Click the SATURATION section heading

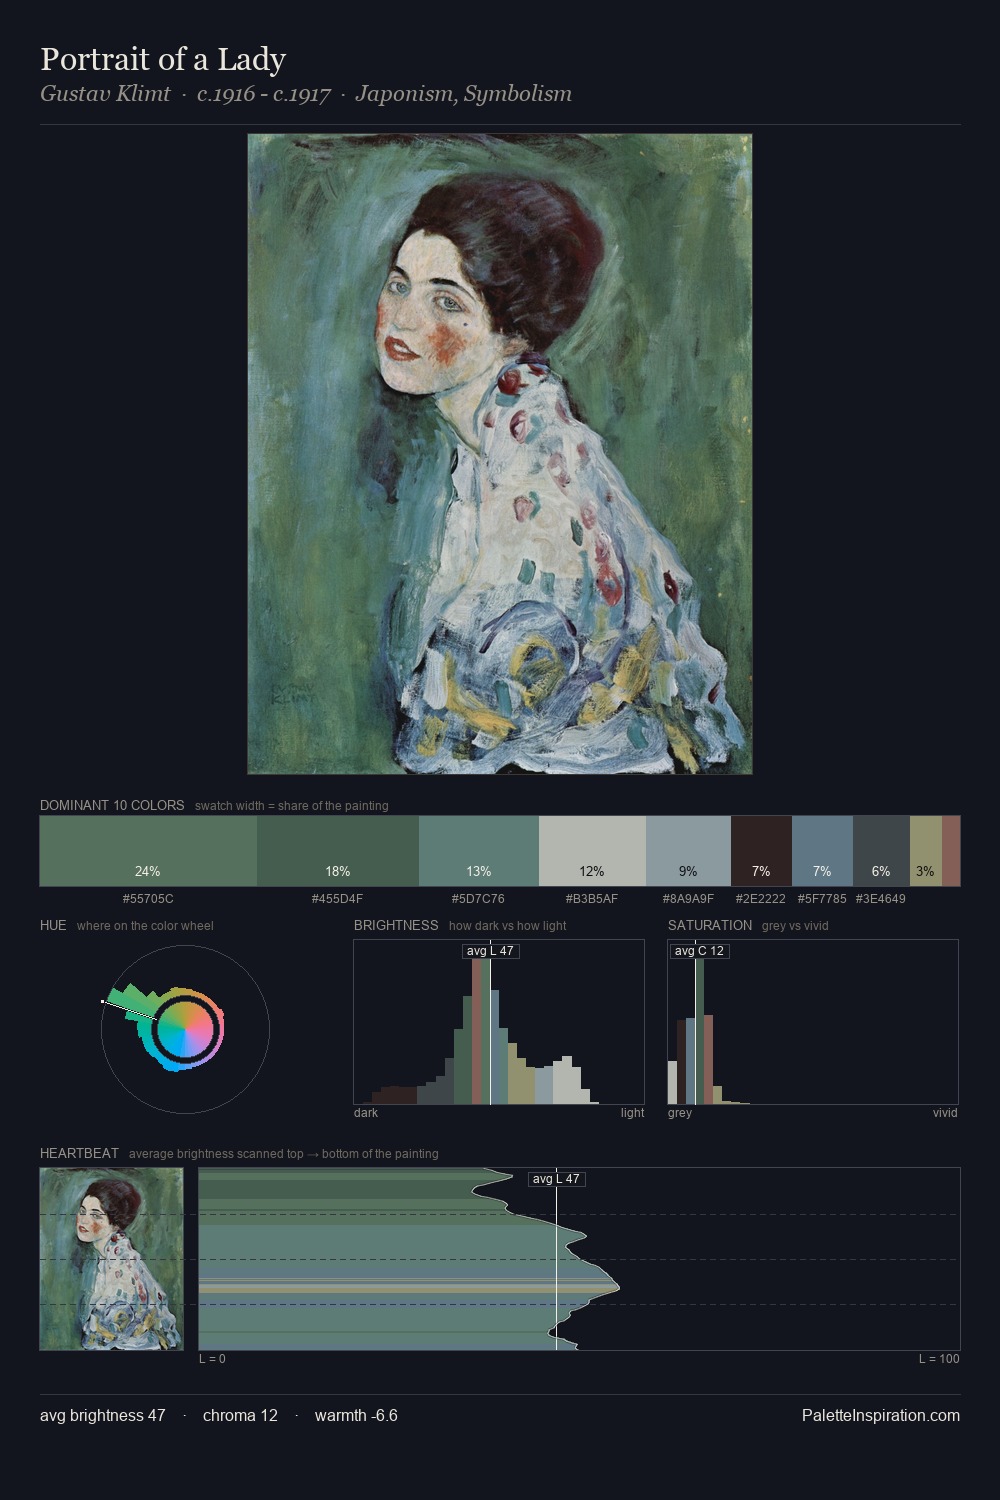[710, 925]
